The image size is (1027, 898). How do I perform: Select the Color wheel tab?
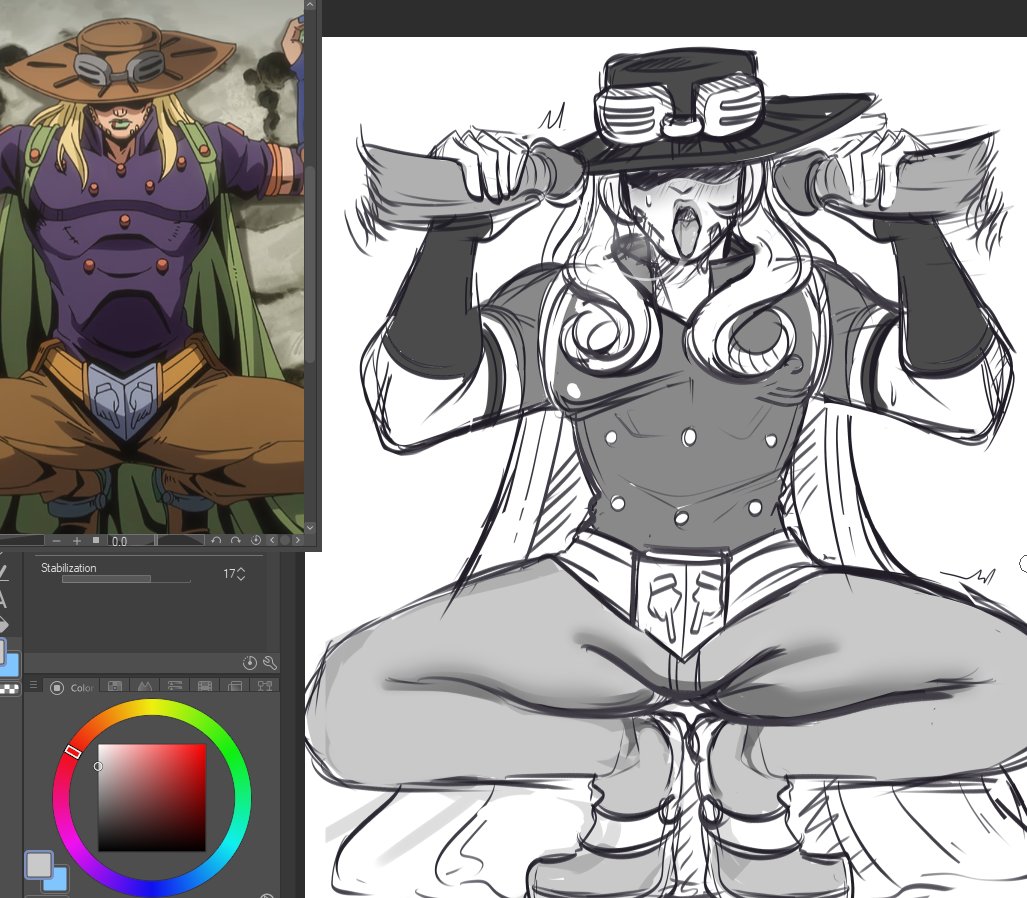72,687
